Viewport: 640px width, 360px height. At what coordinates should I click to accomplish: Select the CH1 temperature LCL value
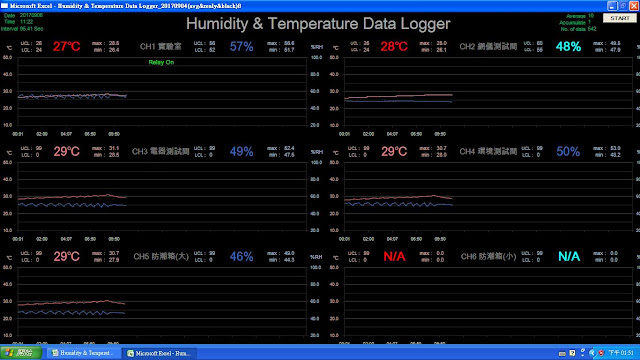[39, 50]
